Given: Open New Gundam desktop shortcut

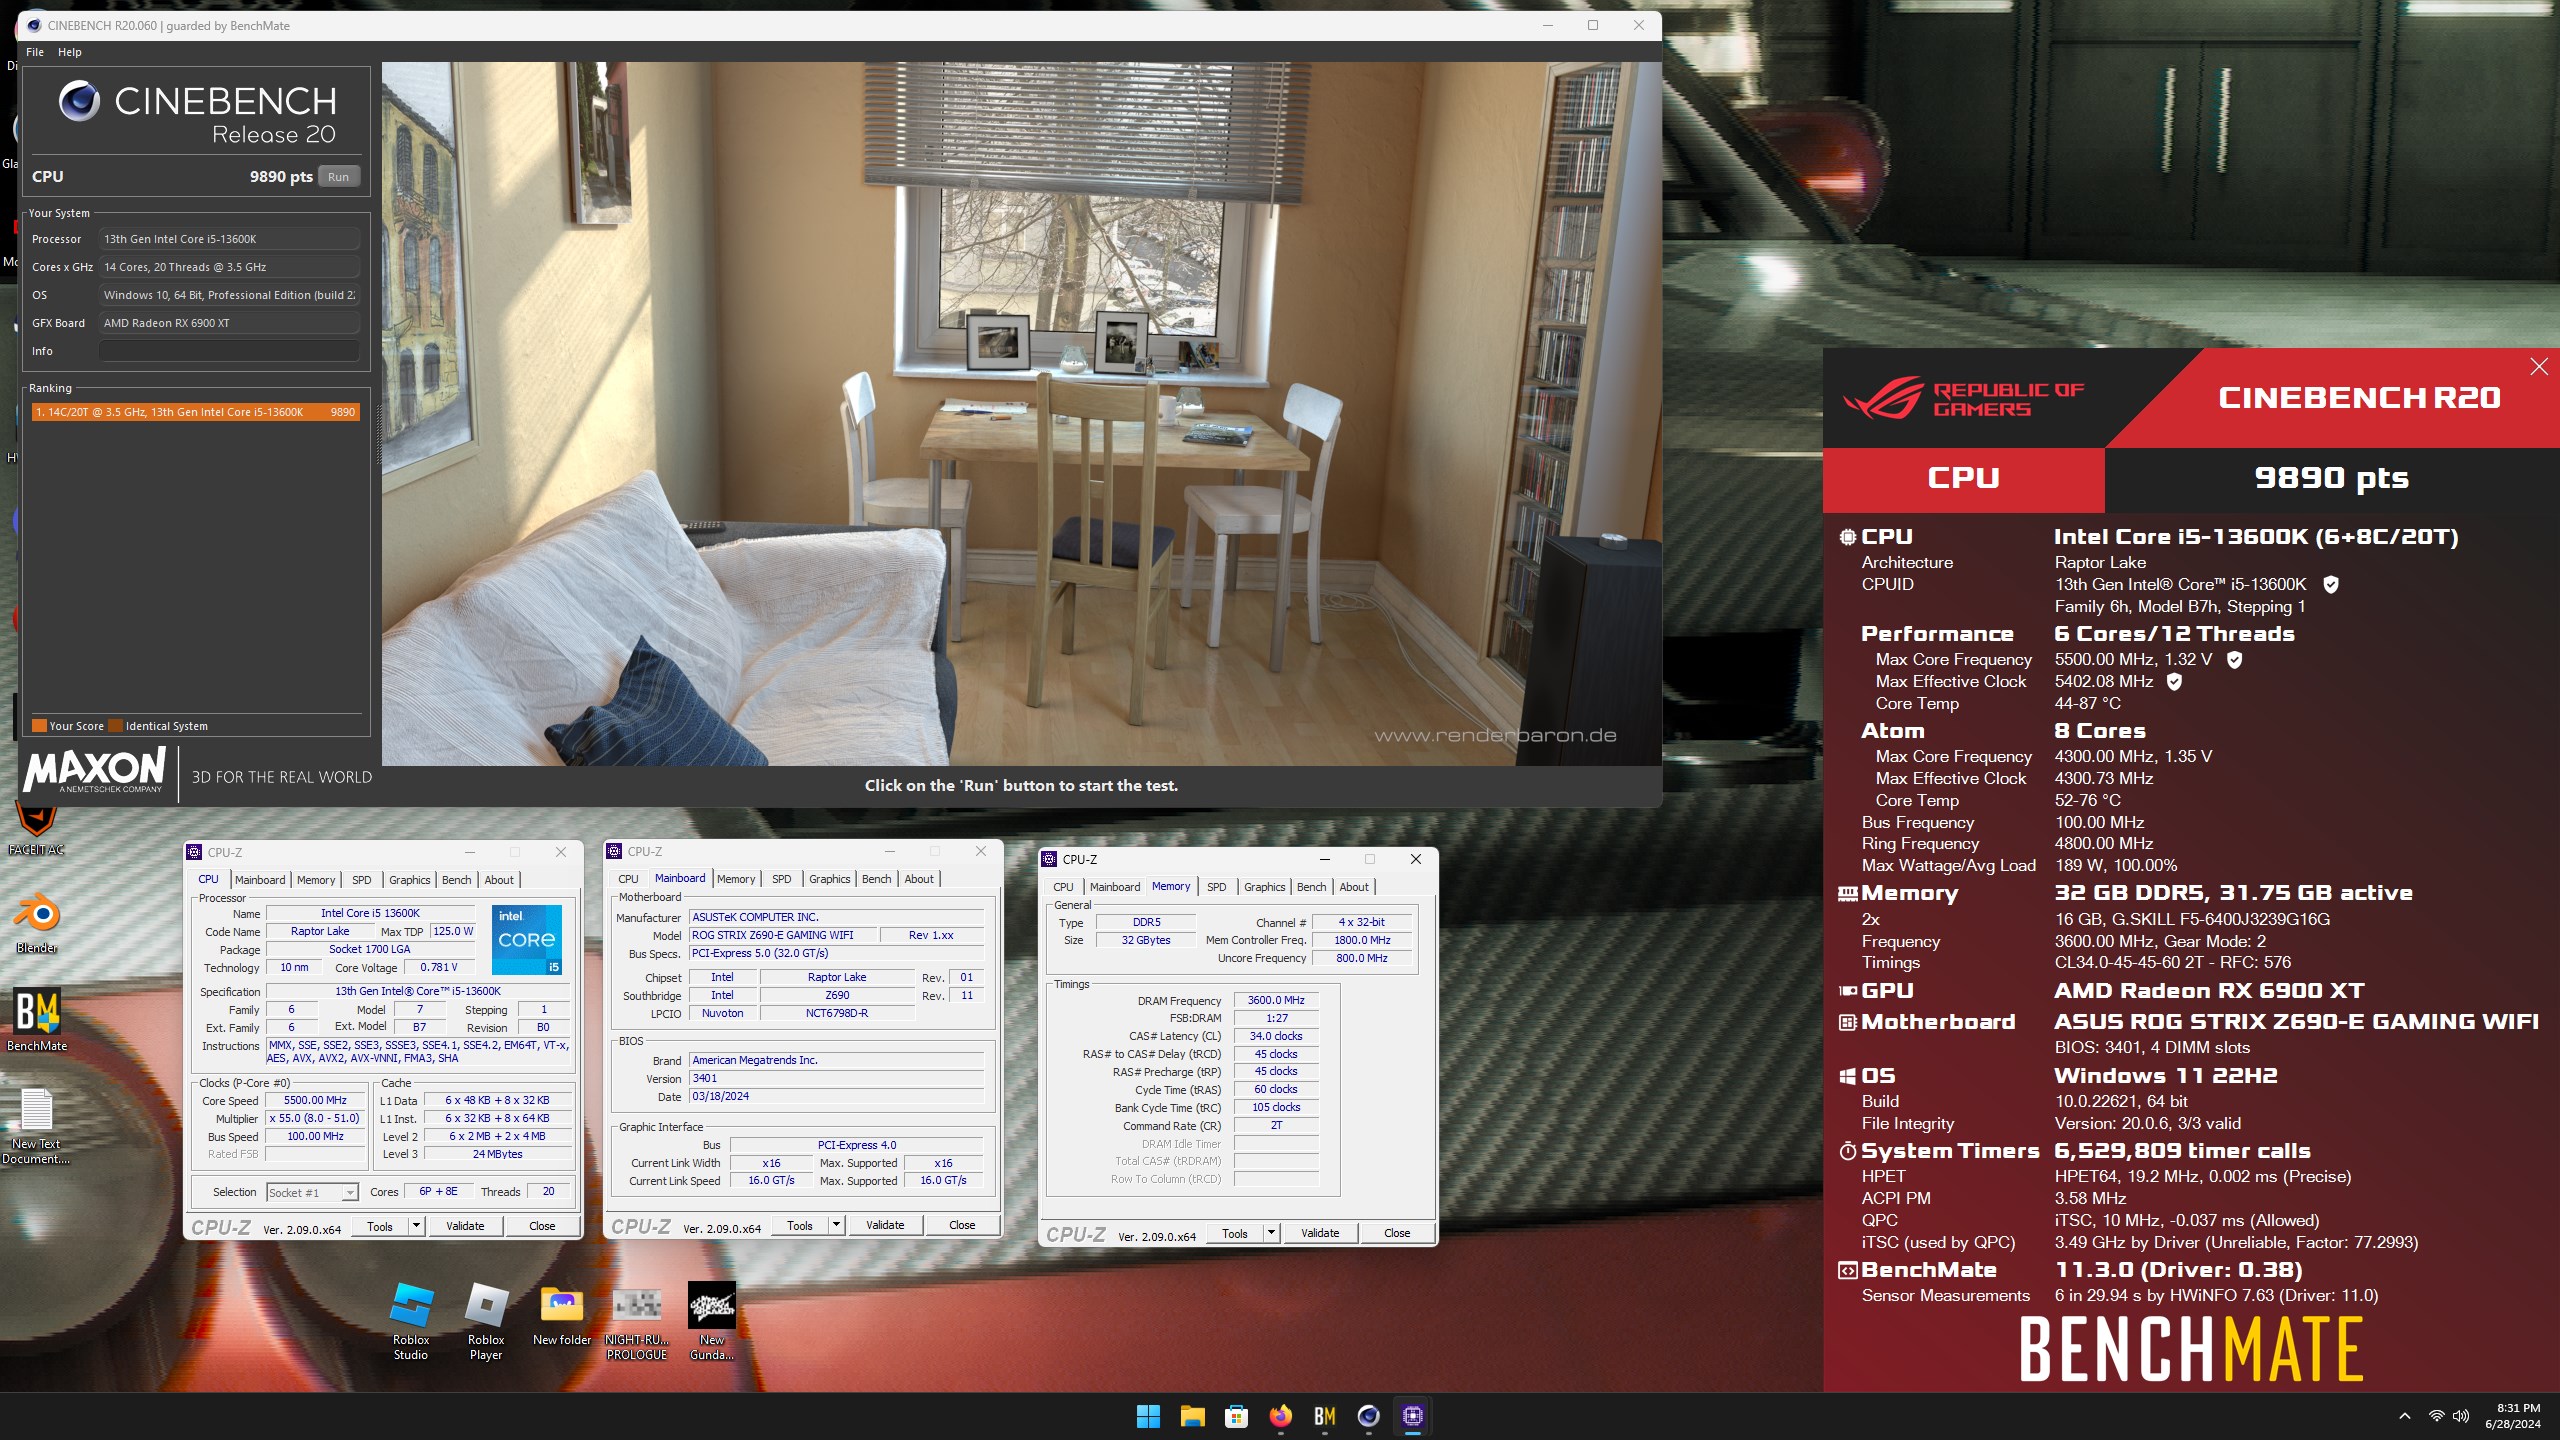Looking at the screenshot, I should point(712,1321).
